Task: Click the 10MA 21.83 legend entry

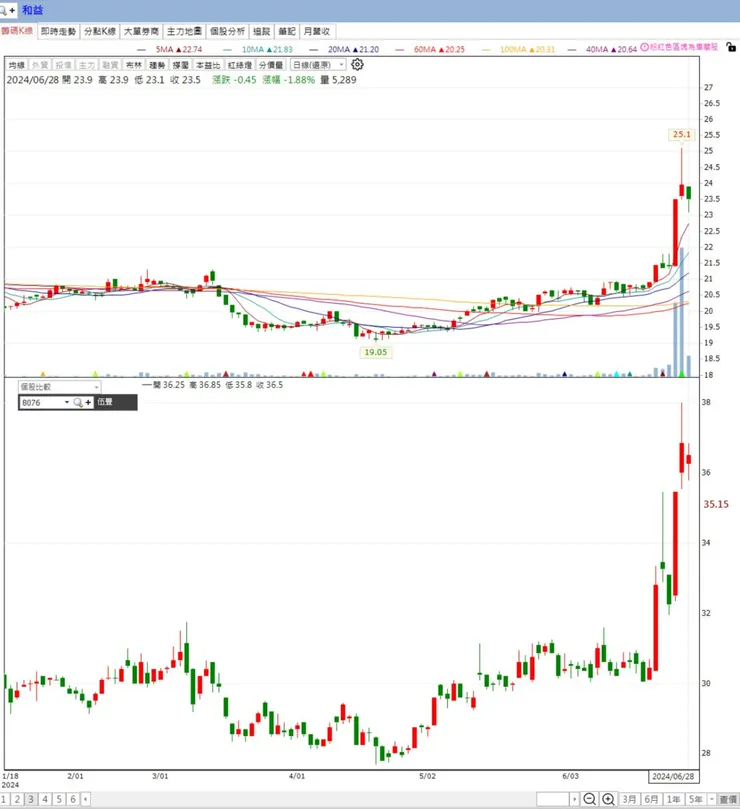Action: pos(258,50)
